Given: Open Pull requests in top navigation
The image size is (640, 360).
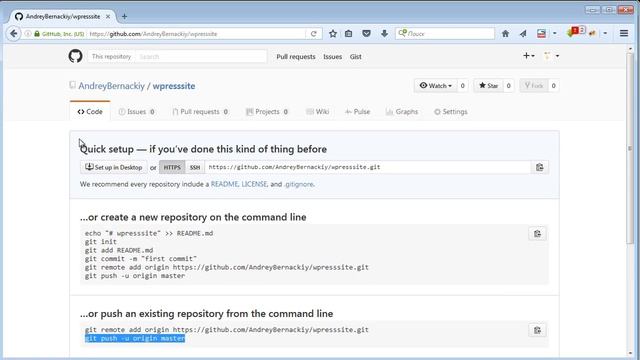Looking at the screenshot, I should [296, 57].
